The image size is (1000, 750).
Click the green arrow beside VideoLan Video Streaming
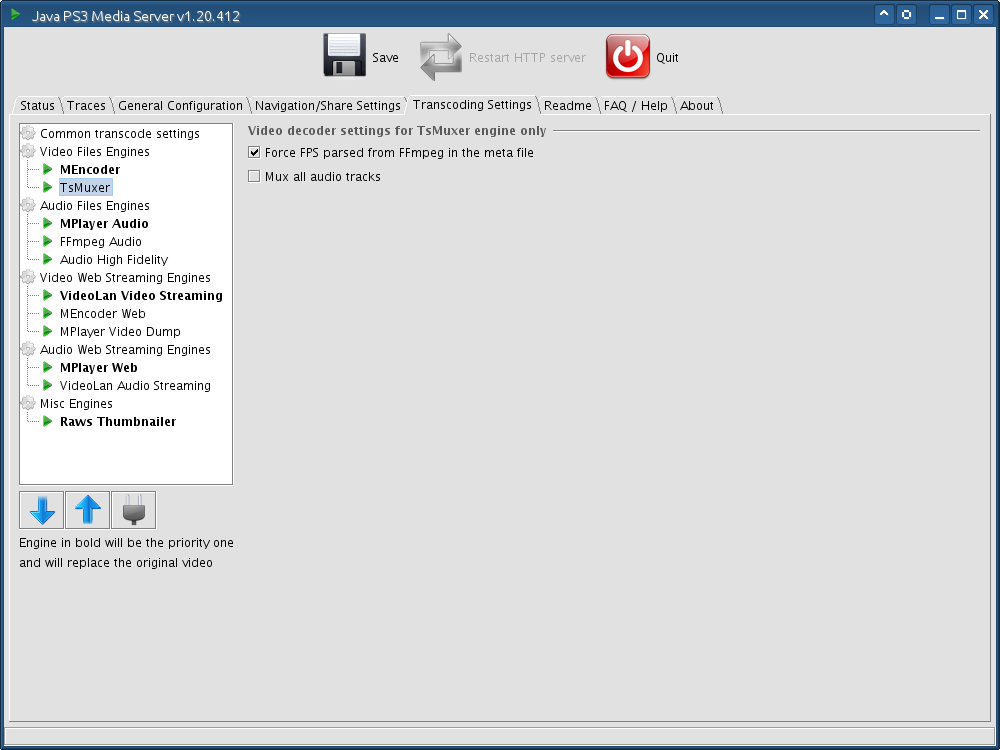(x=48, y=295)
